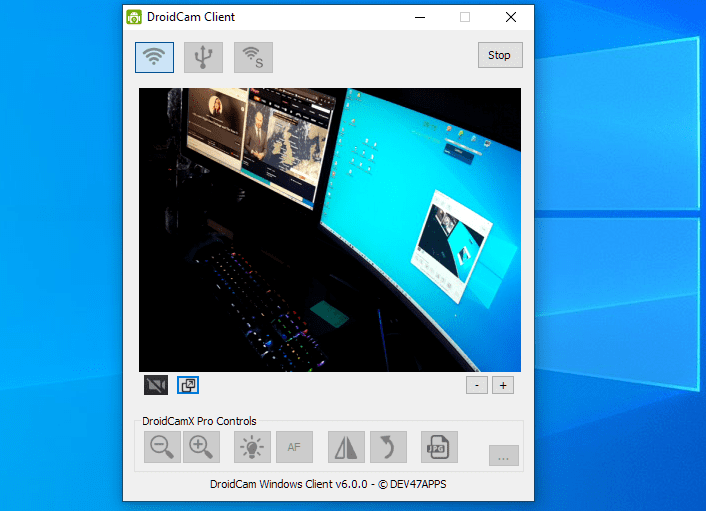706x511 pixels.
Task: Minimize the DroidCam Client window
Action: click(420, 17)
